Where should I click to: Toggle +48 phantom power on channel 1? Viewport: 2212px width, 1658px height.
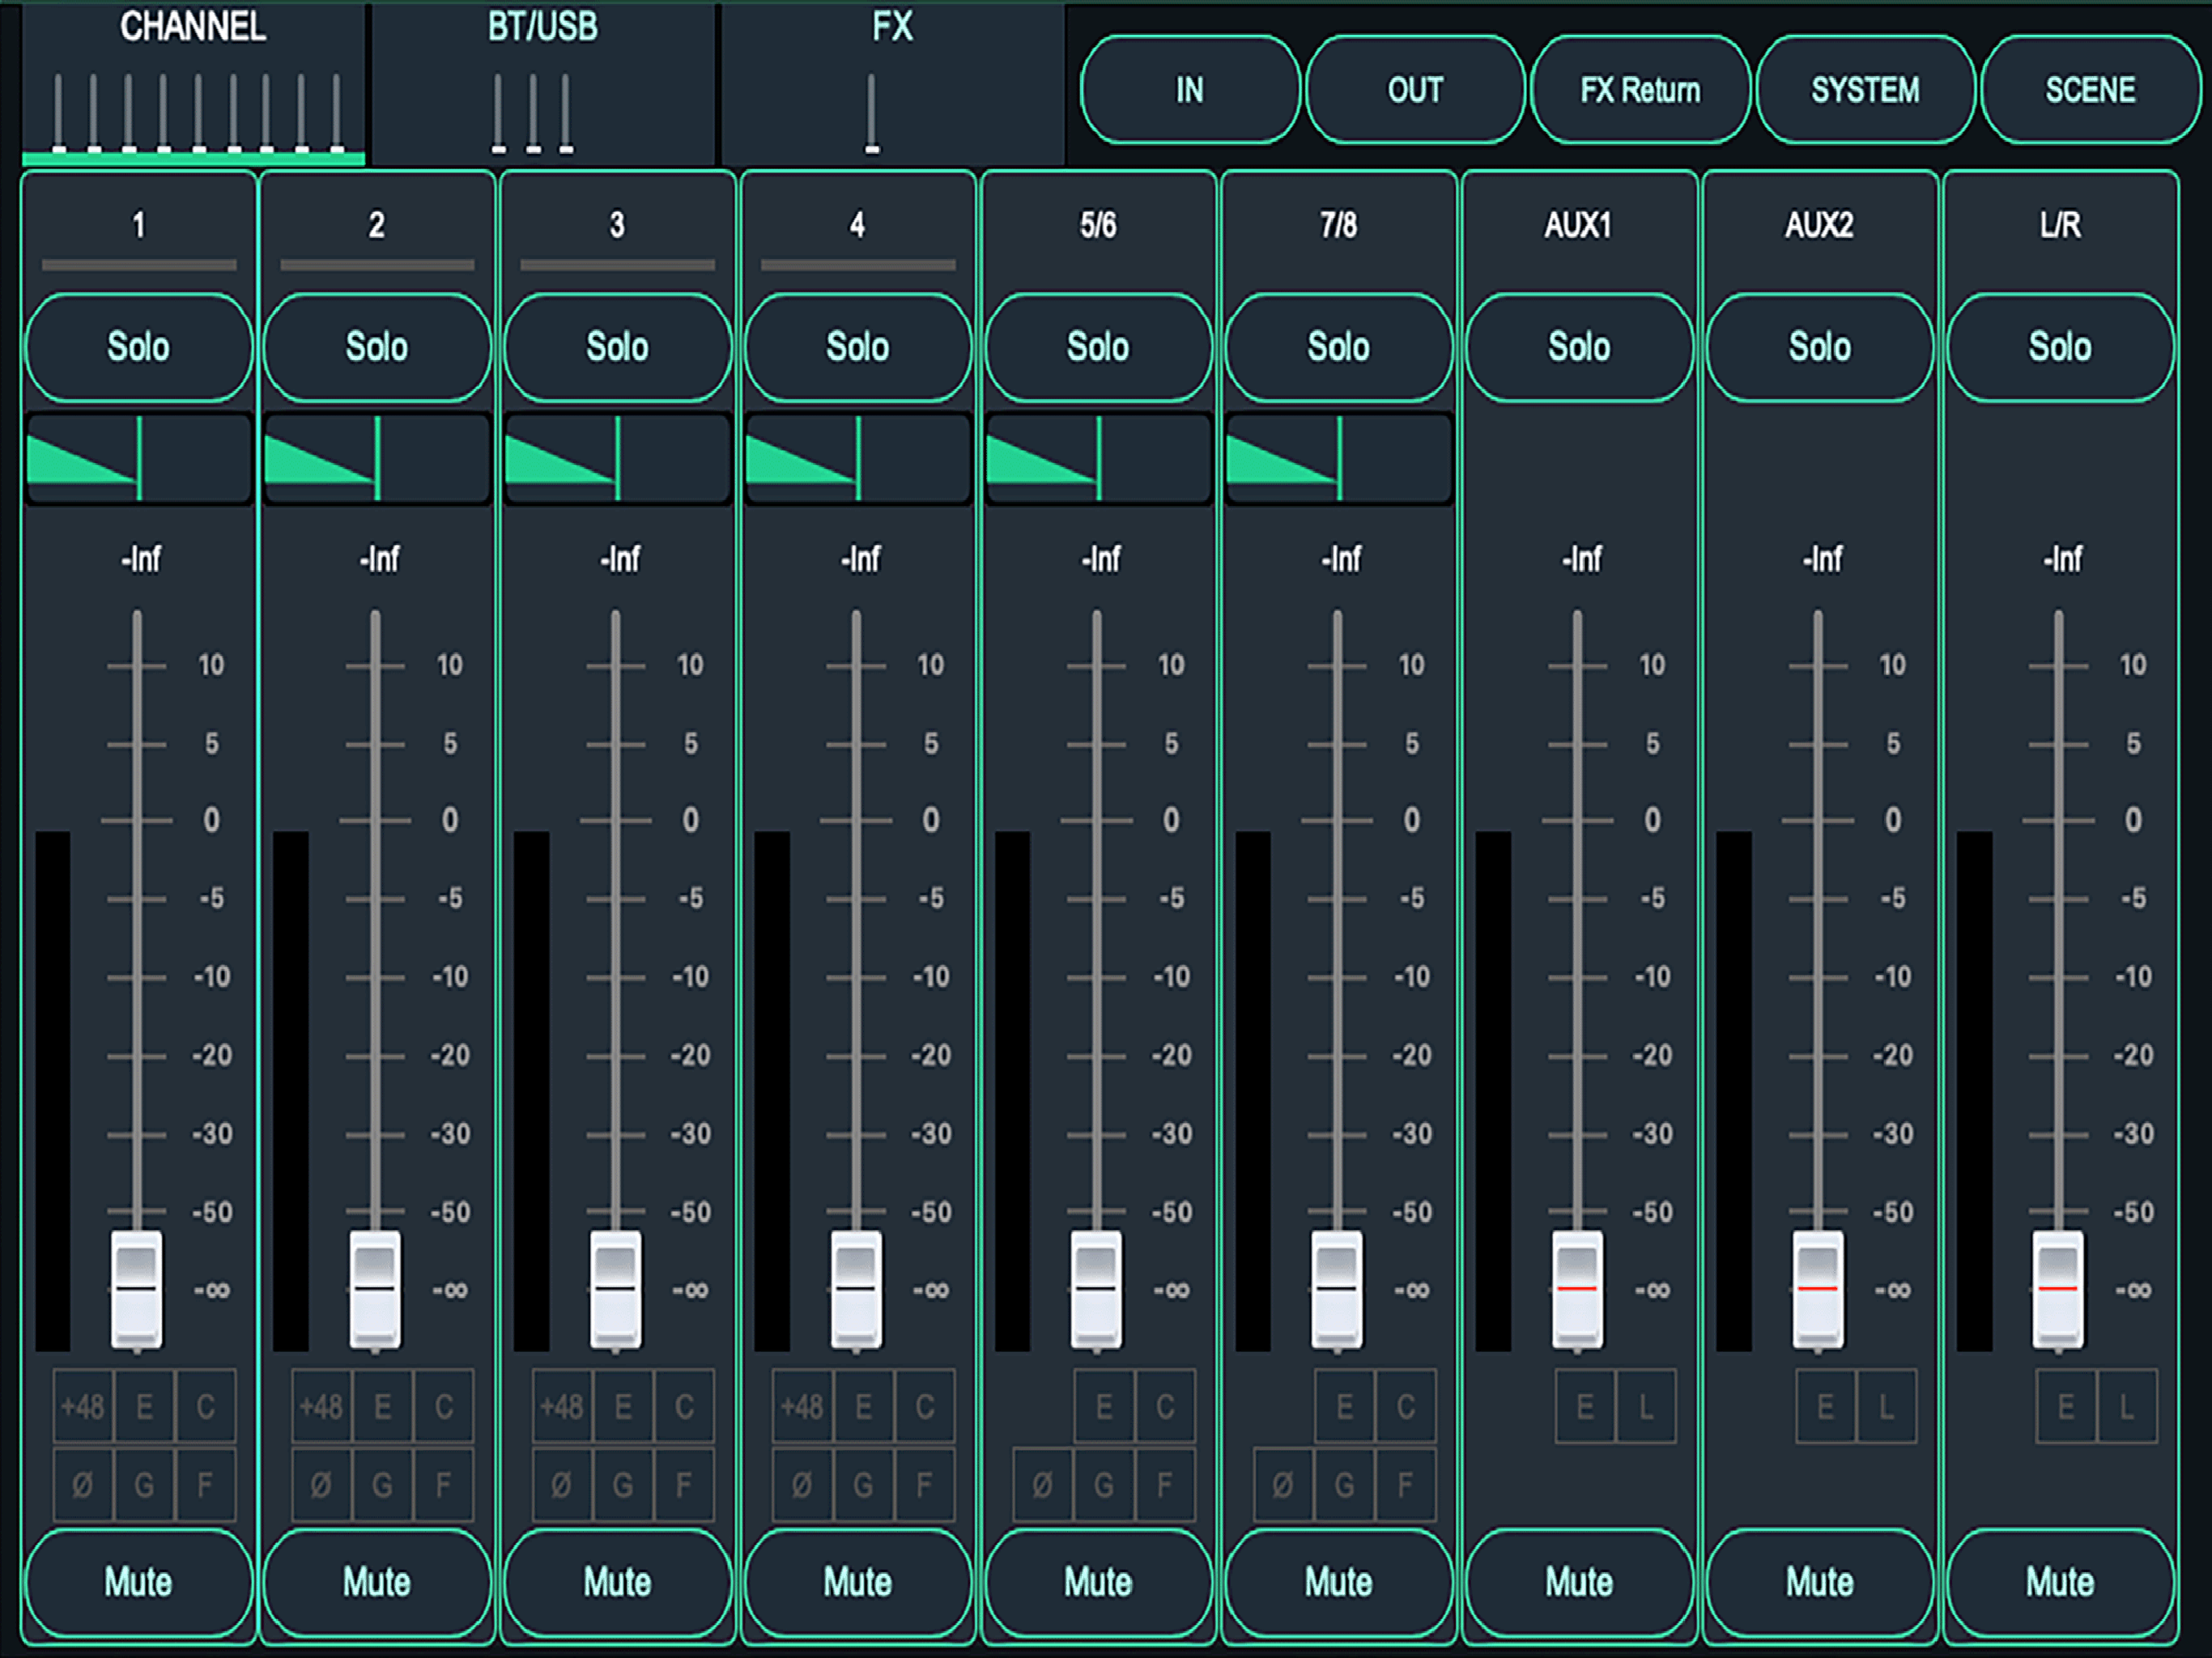pos(83,1407)
